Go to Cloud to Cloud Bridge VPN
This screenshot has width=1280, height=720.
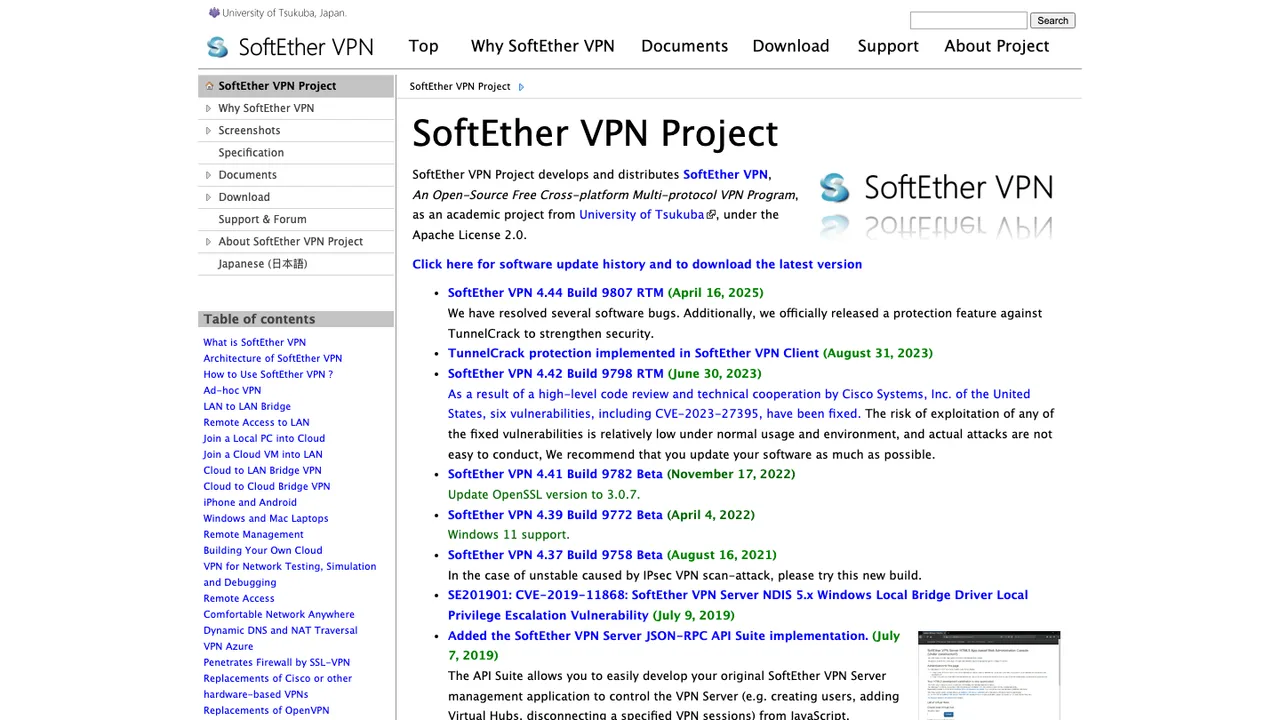[x=267, y=486]
